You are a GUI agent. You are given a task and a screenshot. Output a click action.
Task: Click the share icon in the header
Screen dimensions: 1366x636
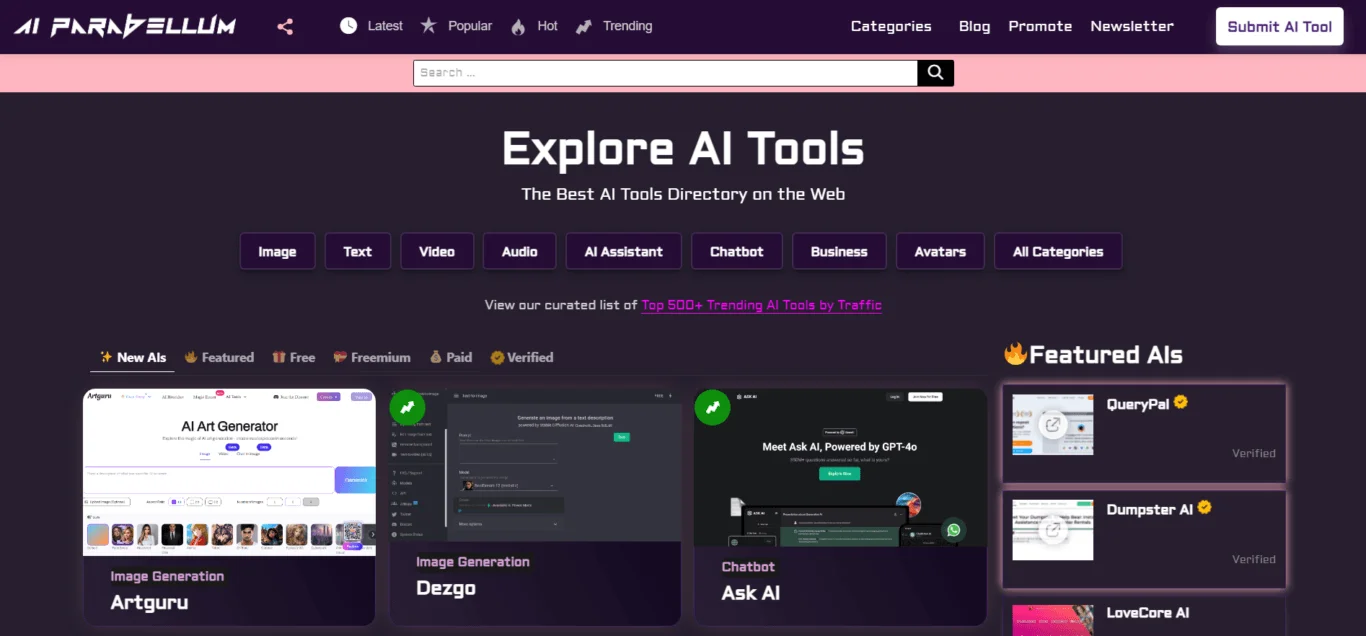click(x=285, y=27)
